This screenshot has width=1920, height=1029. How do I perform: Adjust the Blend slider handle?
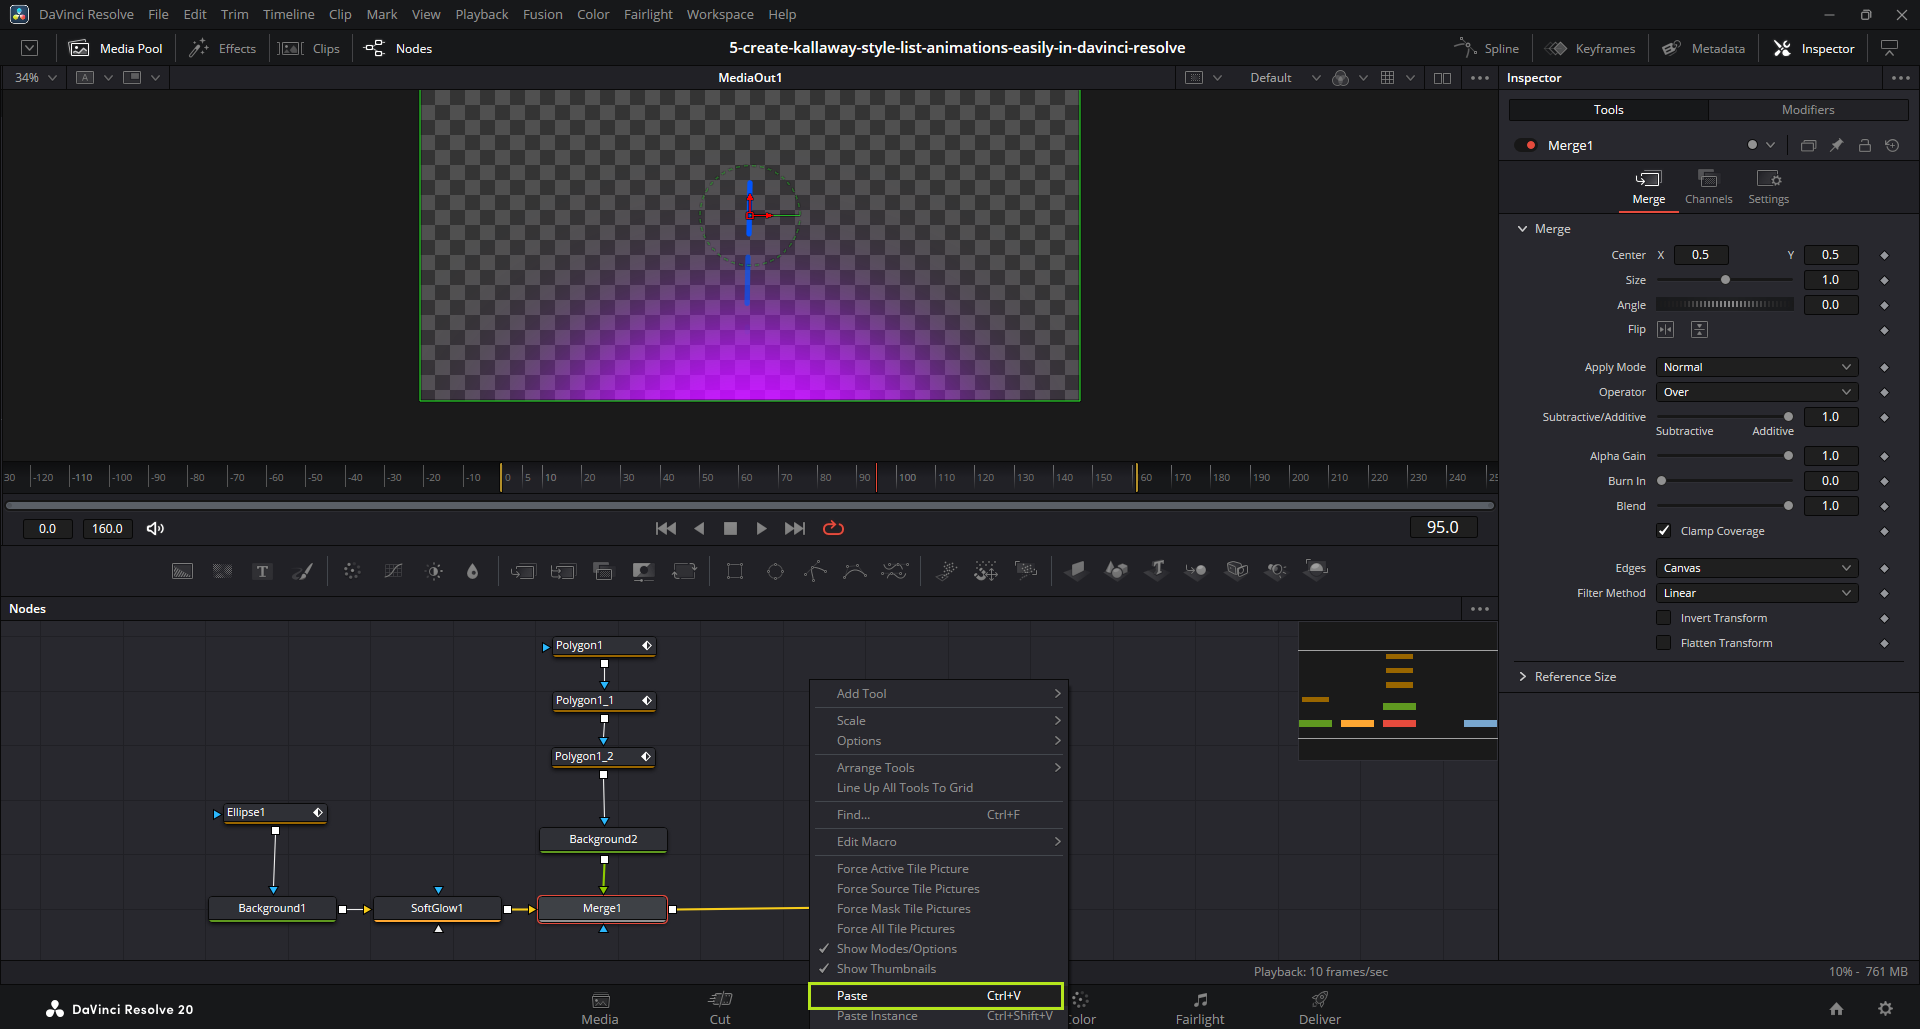coord(1788,506)
